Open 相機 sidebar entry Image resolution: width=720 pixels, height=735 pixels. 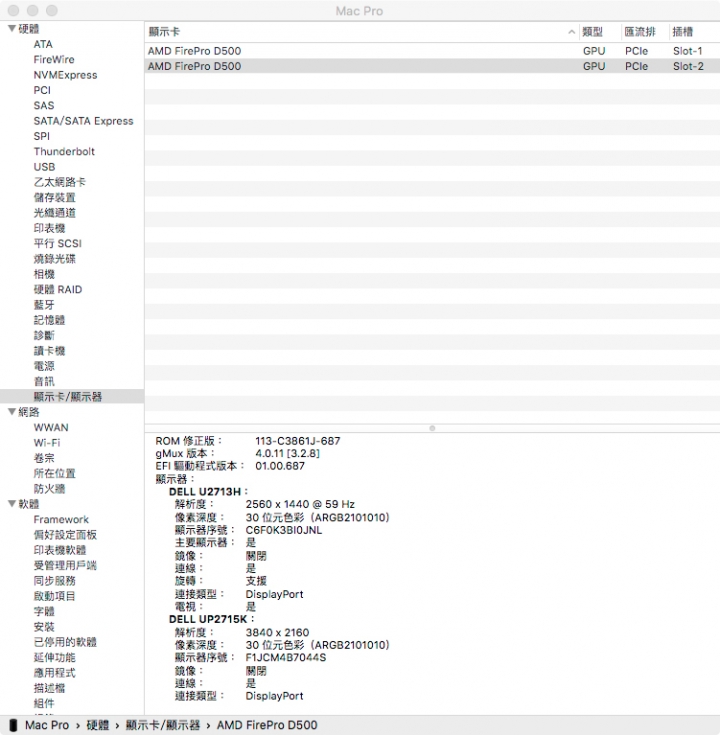44,274
